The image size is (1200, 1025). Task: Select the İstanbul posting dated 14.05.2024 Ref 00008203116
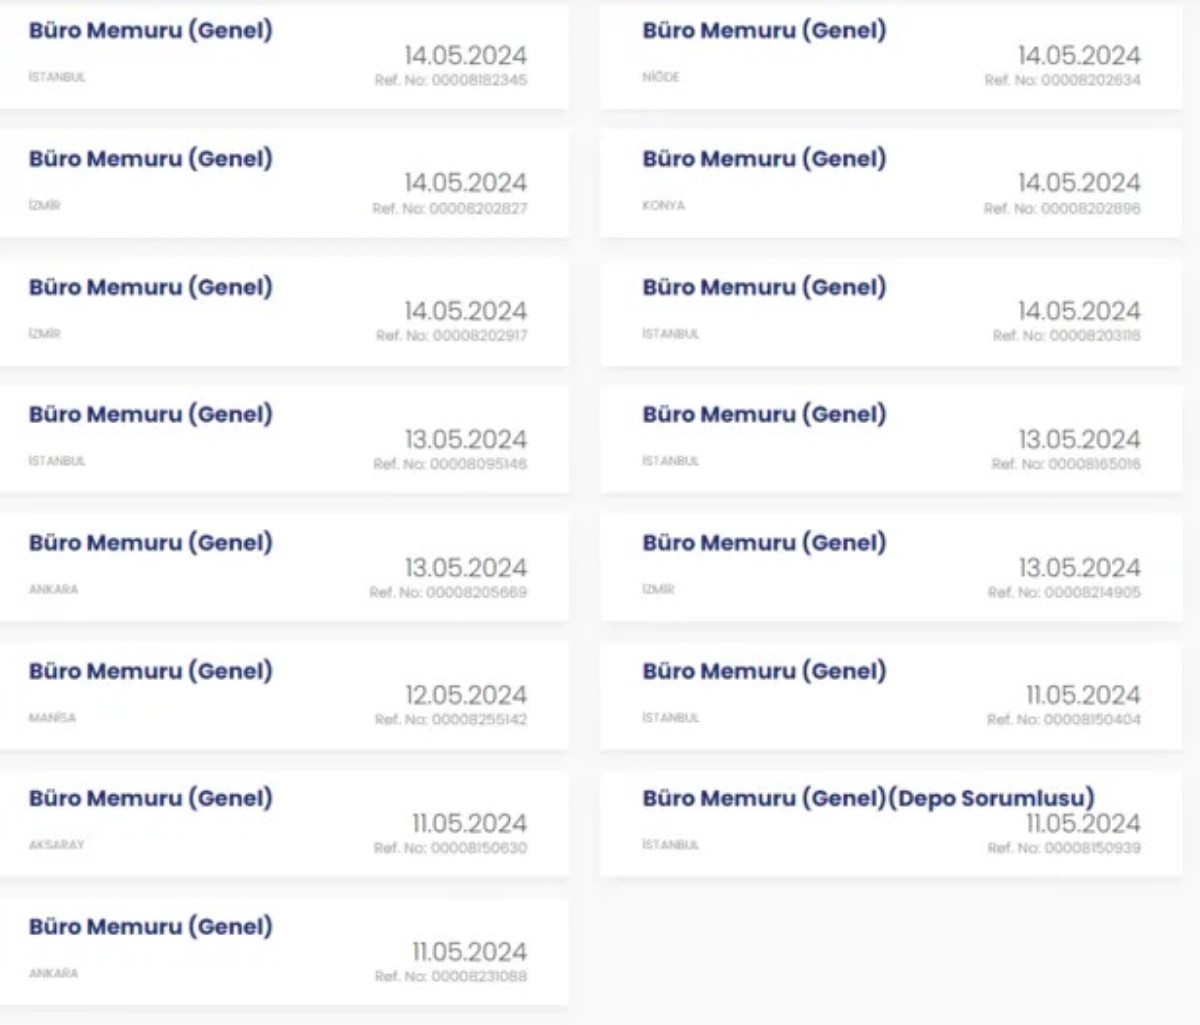(890, 312)
